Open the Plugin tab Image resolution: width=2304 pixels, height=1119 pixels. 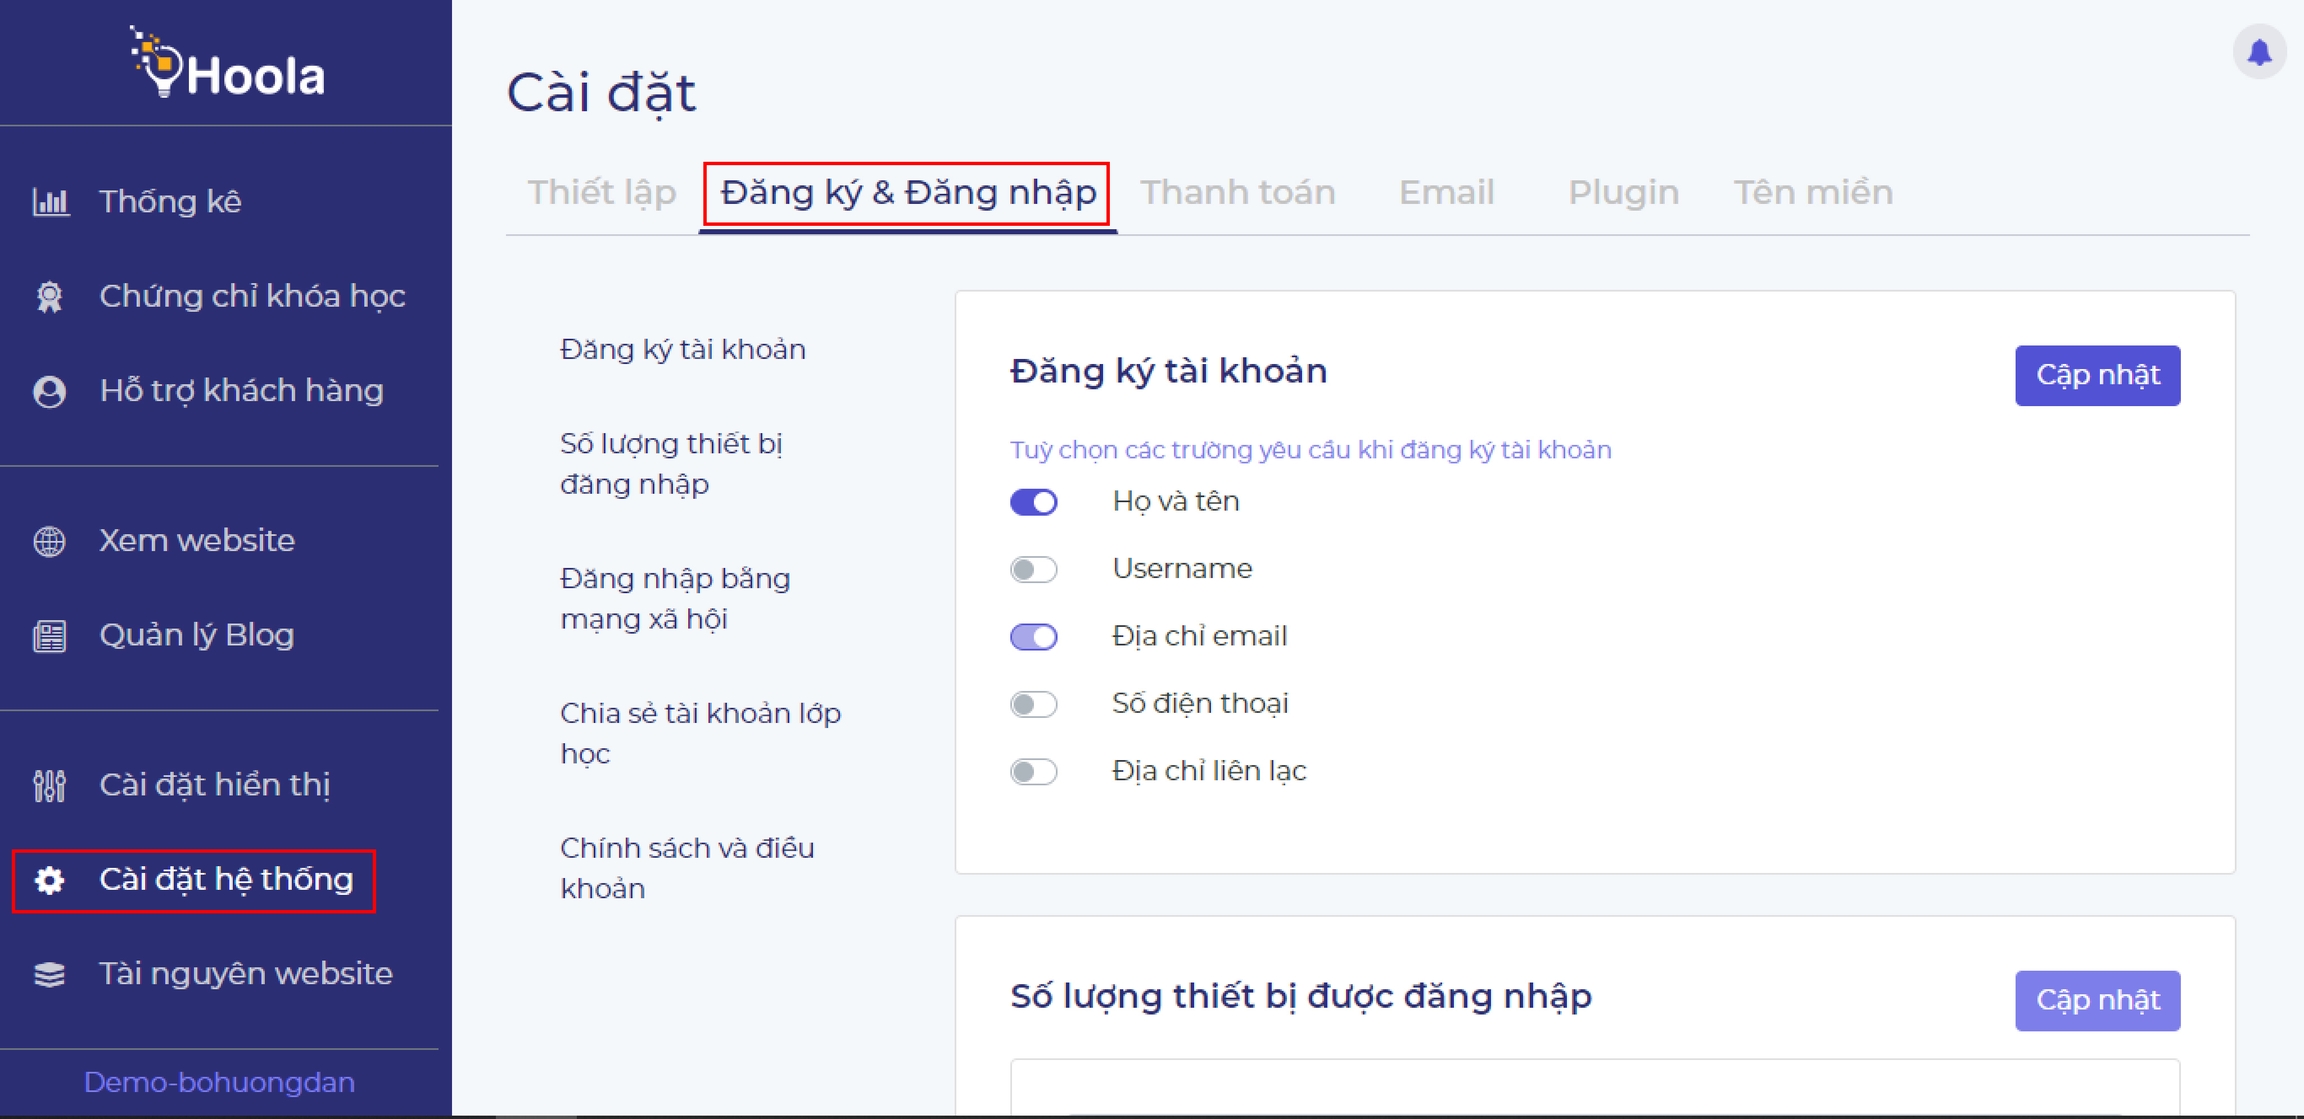pyautogui.click(x=1623, y=192)
